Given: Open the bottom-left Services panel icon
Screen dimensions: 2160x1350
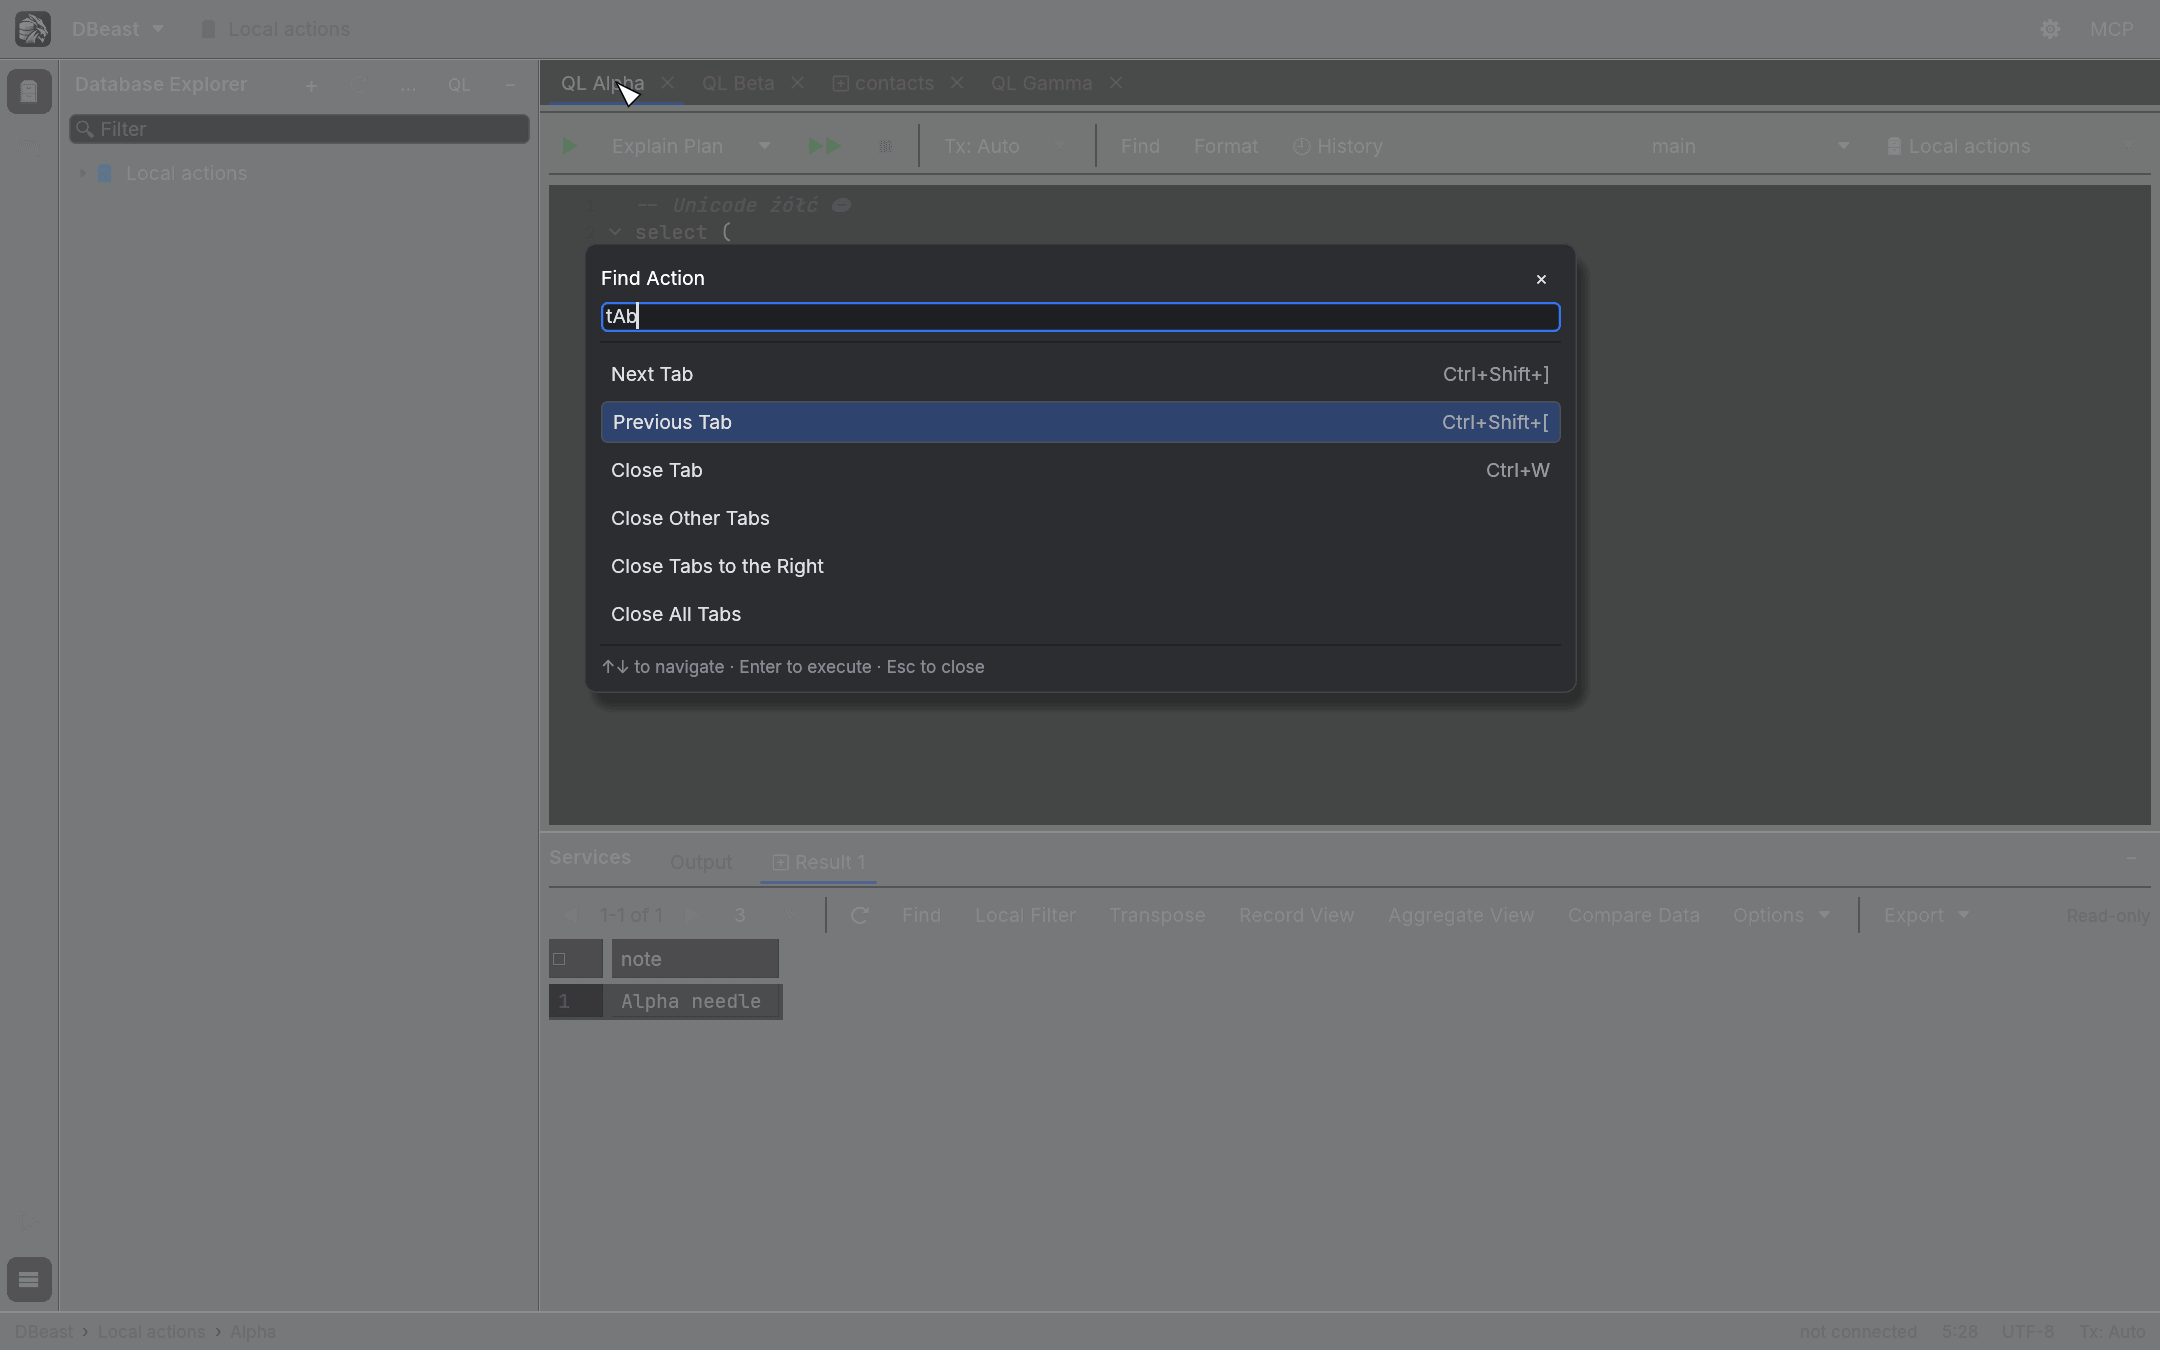Looking at the screenshot, I should (29, 1279).
